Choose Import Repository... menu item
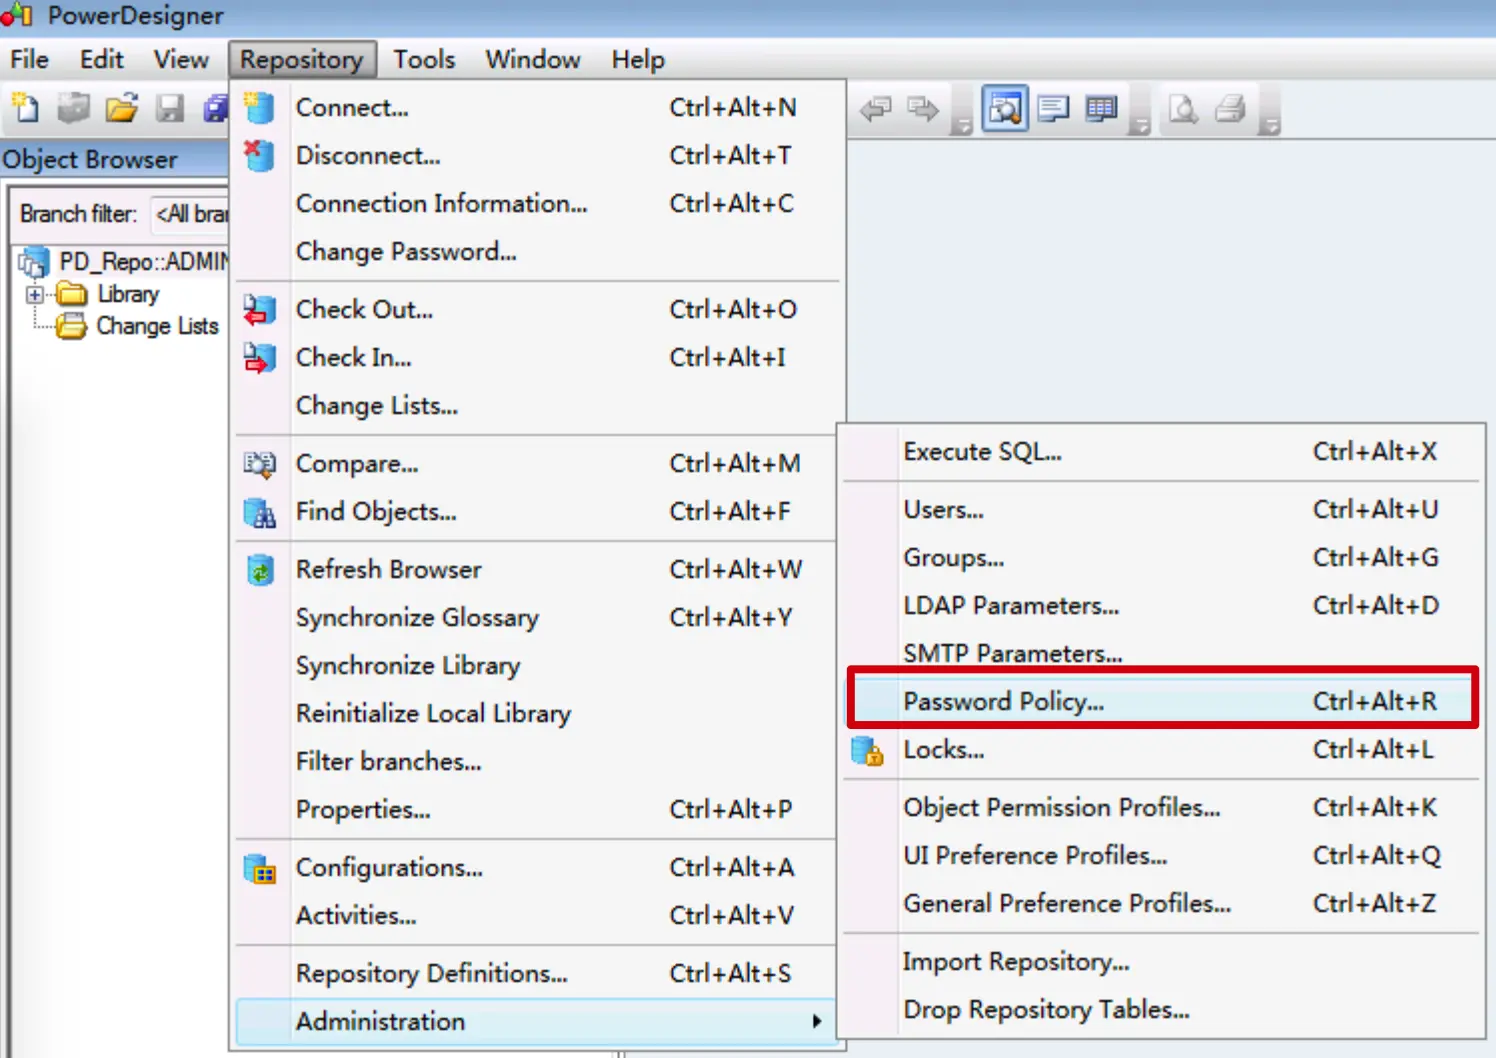1496x1058 pixels. (x=1162, y=962)
